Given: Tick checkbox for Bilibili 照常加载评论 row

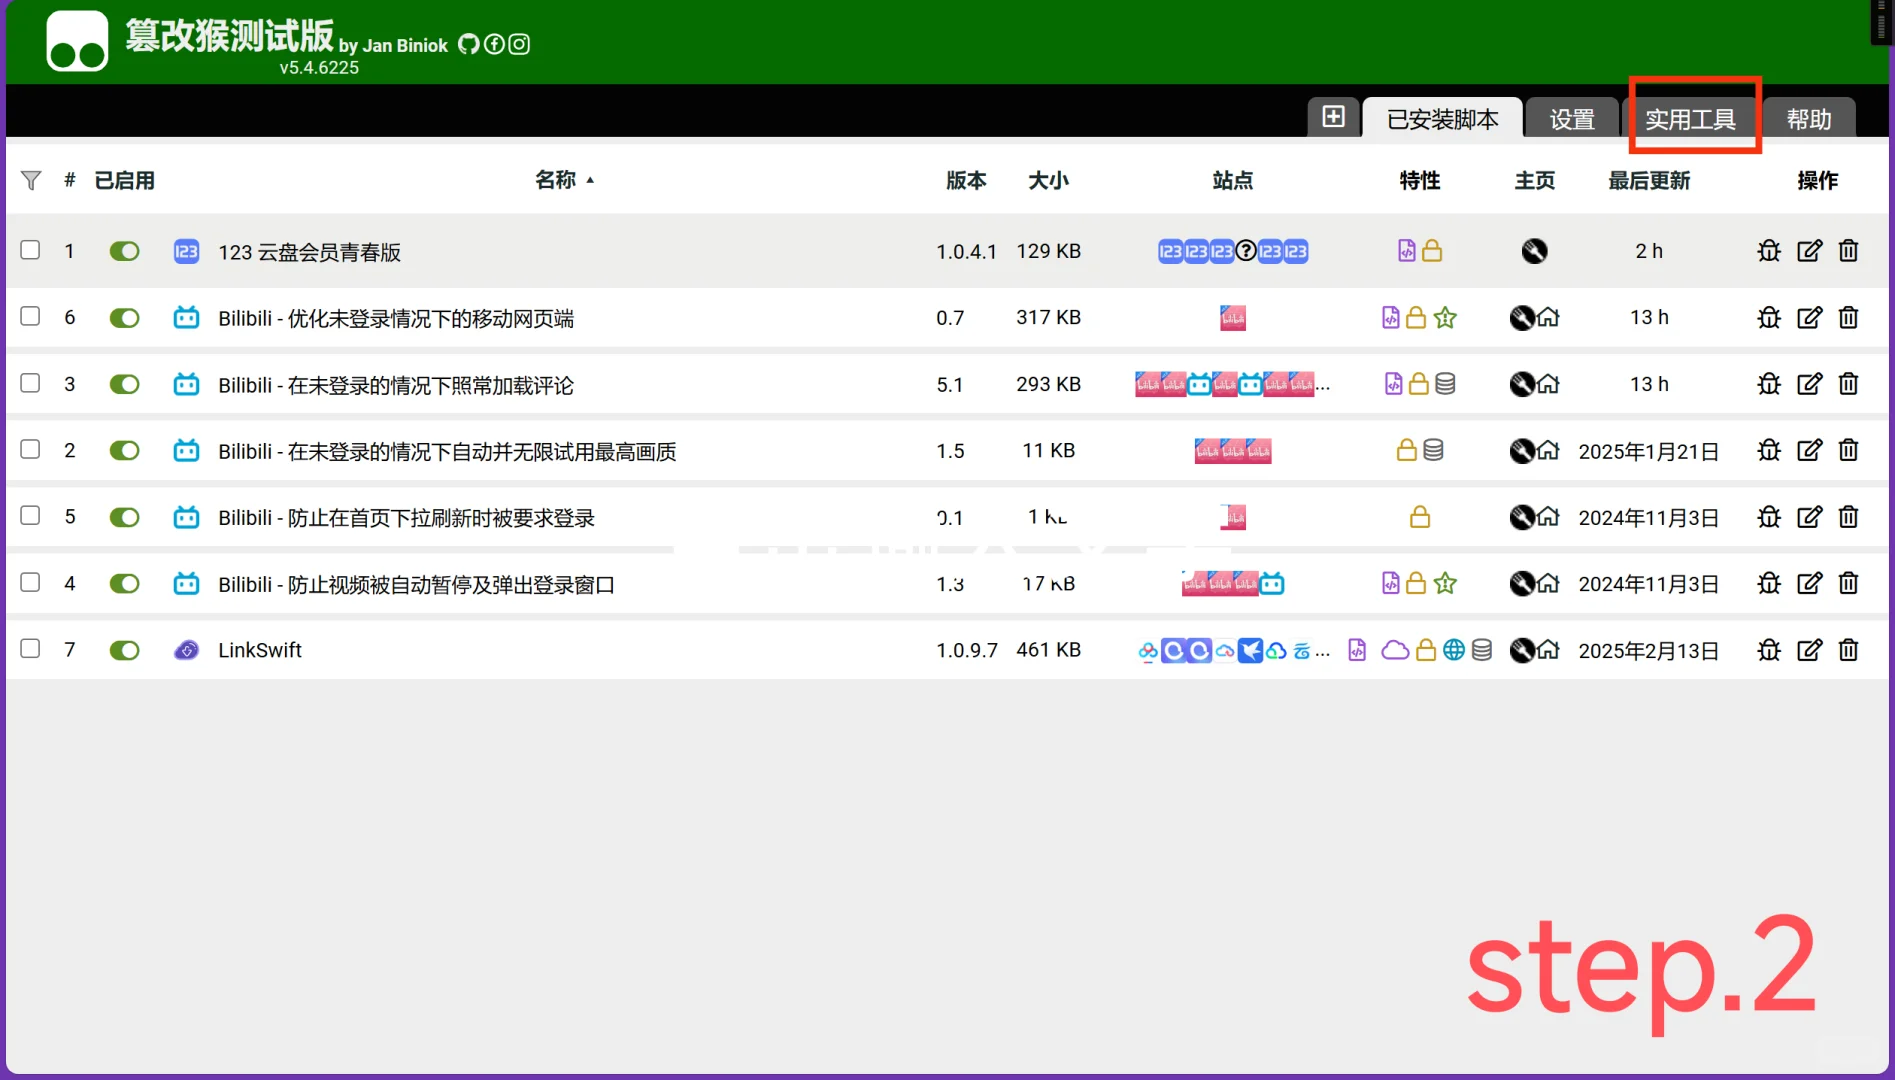Looking at the screenshot, I should coord(31,384).
